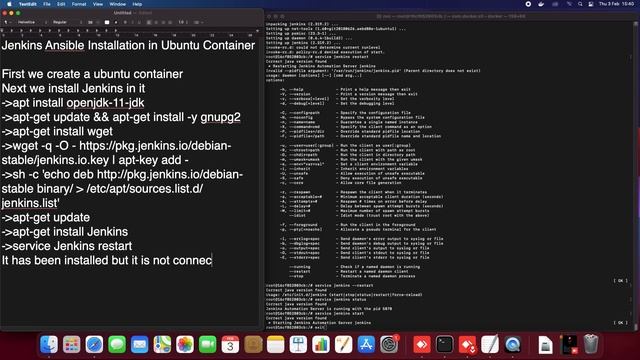The image size is (640, 360).
Task: Open Spotlight search in menu bar
Action: pyautogui.click(x=580, y=4)
